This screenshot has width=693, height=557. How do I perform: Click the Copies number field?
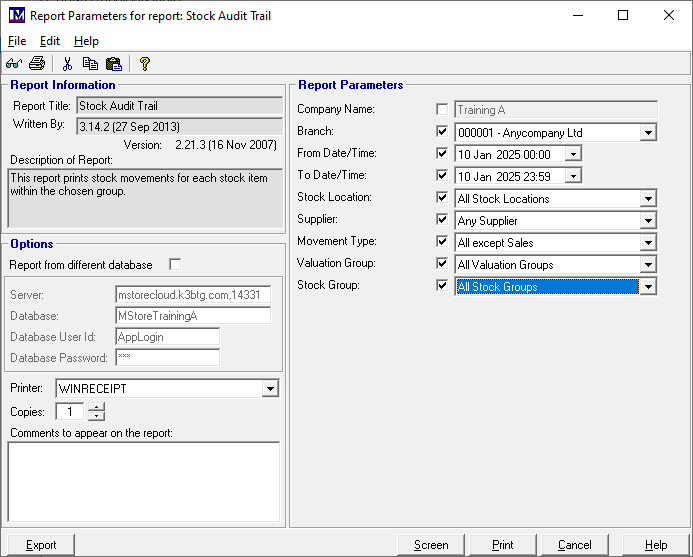tap(70, 412)
